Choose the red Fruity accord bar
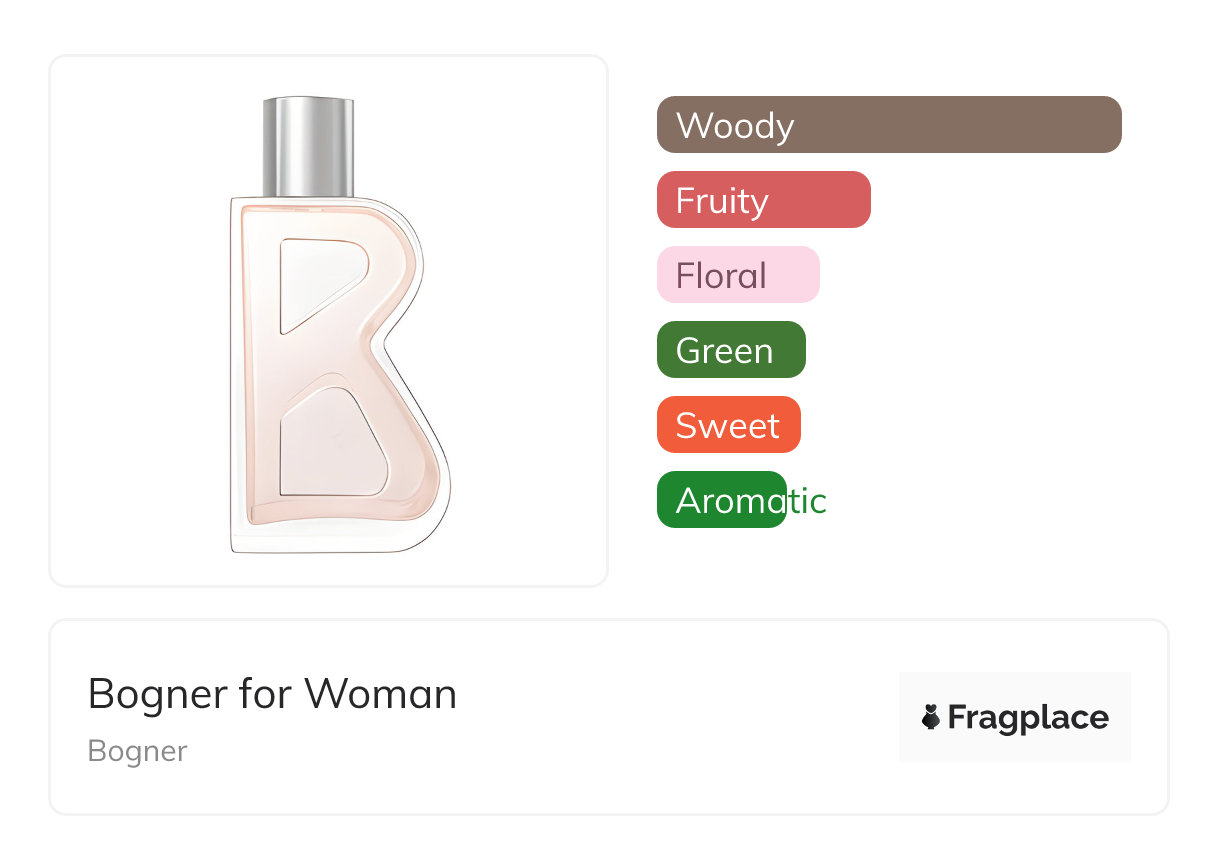Screen dimensions: 1218x864 [x=763, y=200]
